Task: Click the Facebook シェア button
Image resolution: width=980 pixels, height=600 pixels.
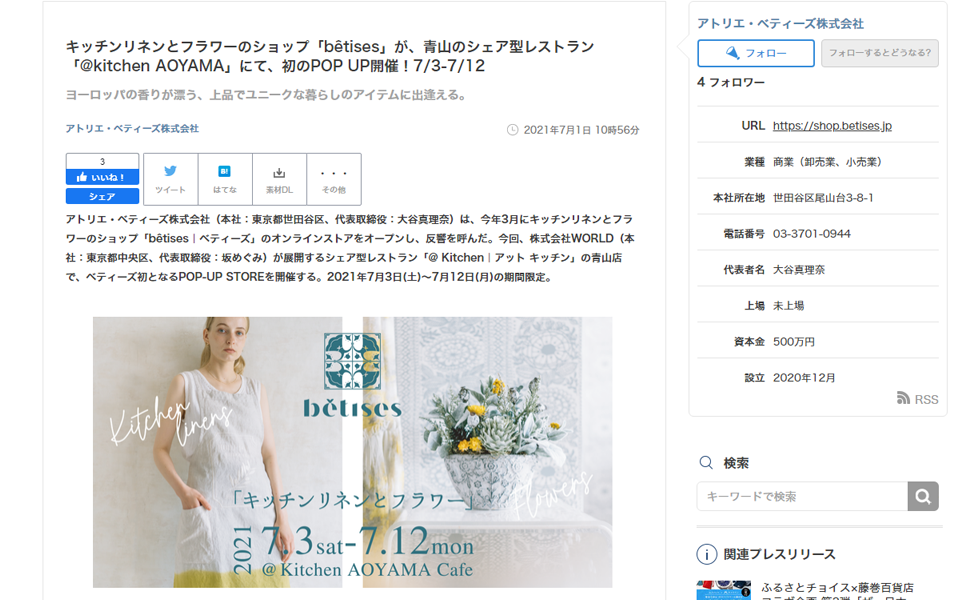Action: pos(102,196)
